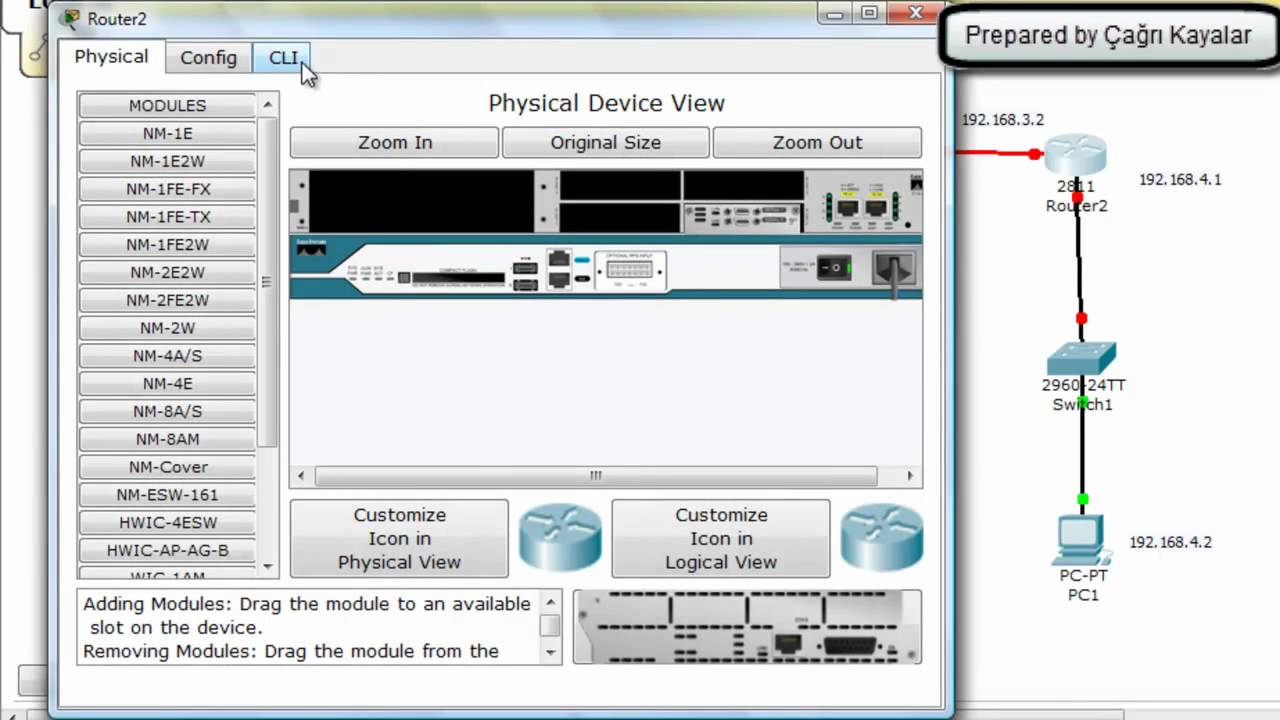Click module list scroll up arrow
1280x720 pixels.
point(267,104)
